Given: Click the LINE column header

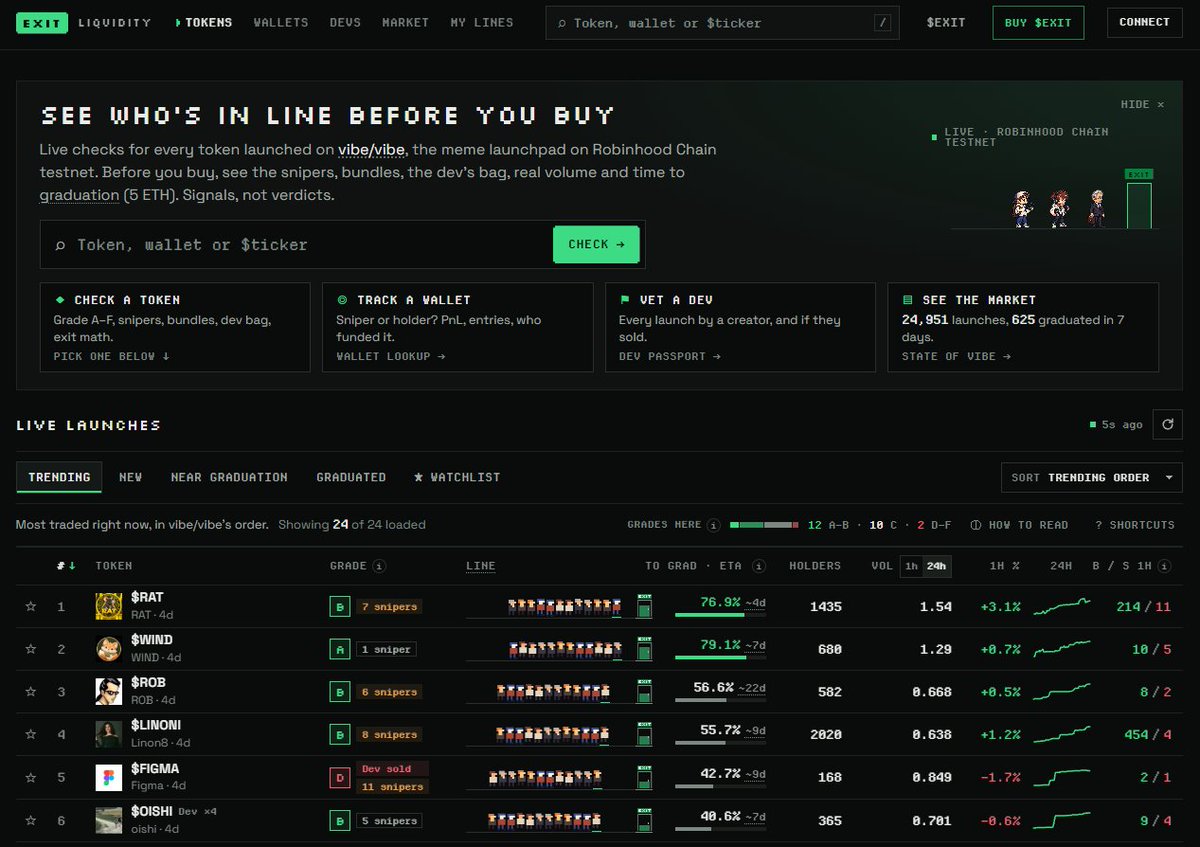Looking at the screenshot, I should [x=481, y=566].
